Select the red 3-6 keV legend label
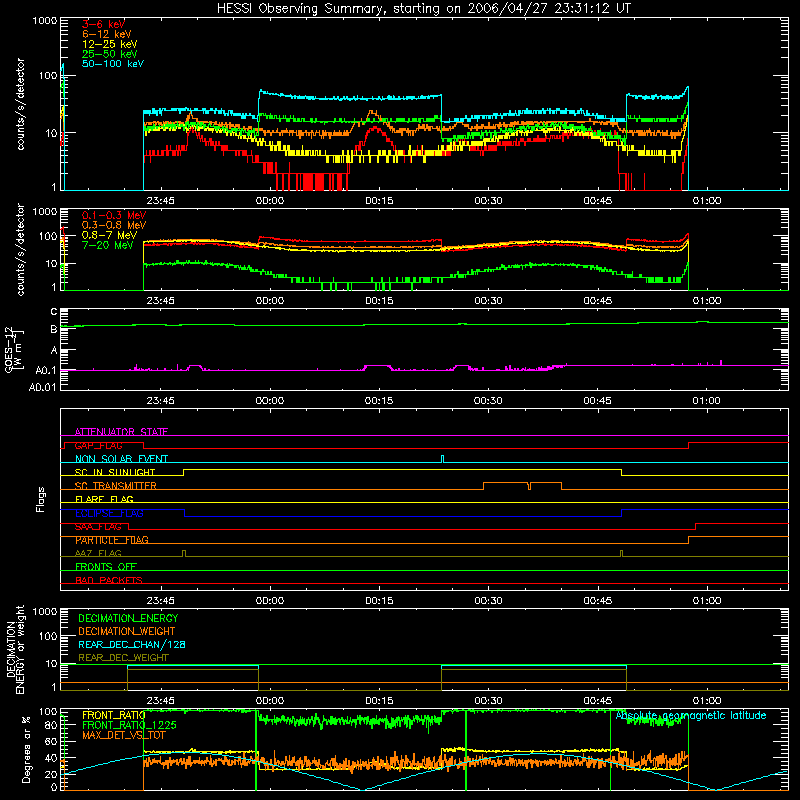Image resolution: width=800 pixels, height=800 pixels. click(x=104, y=24)
